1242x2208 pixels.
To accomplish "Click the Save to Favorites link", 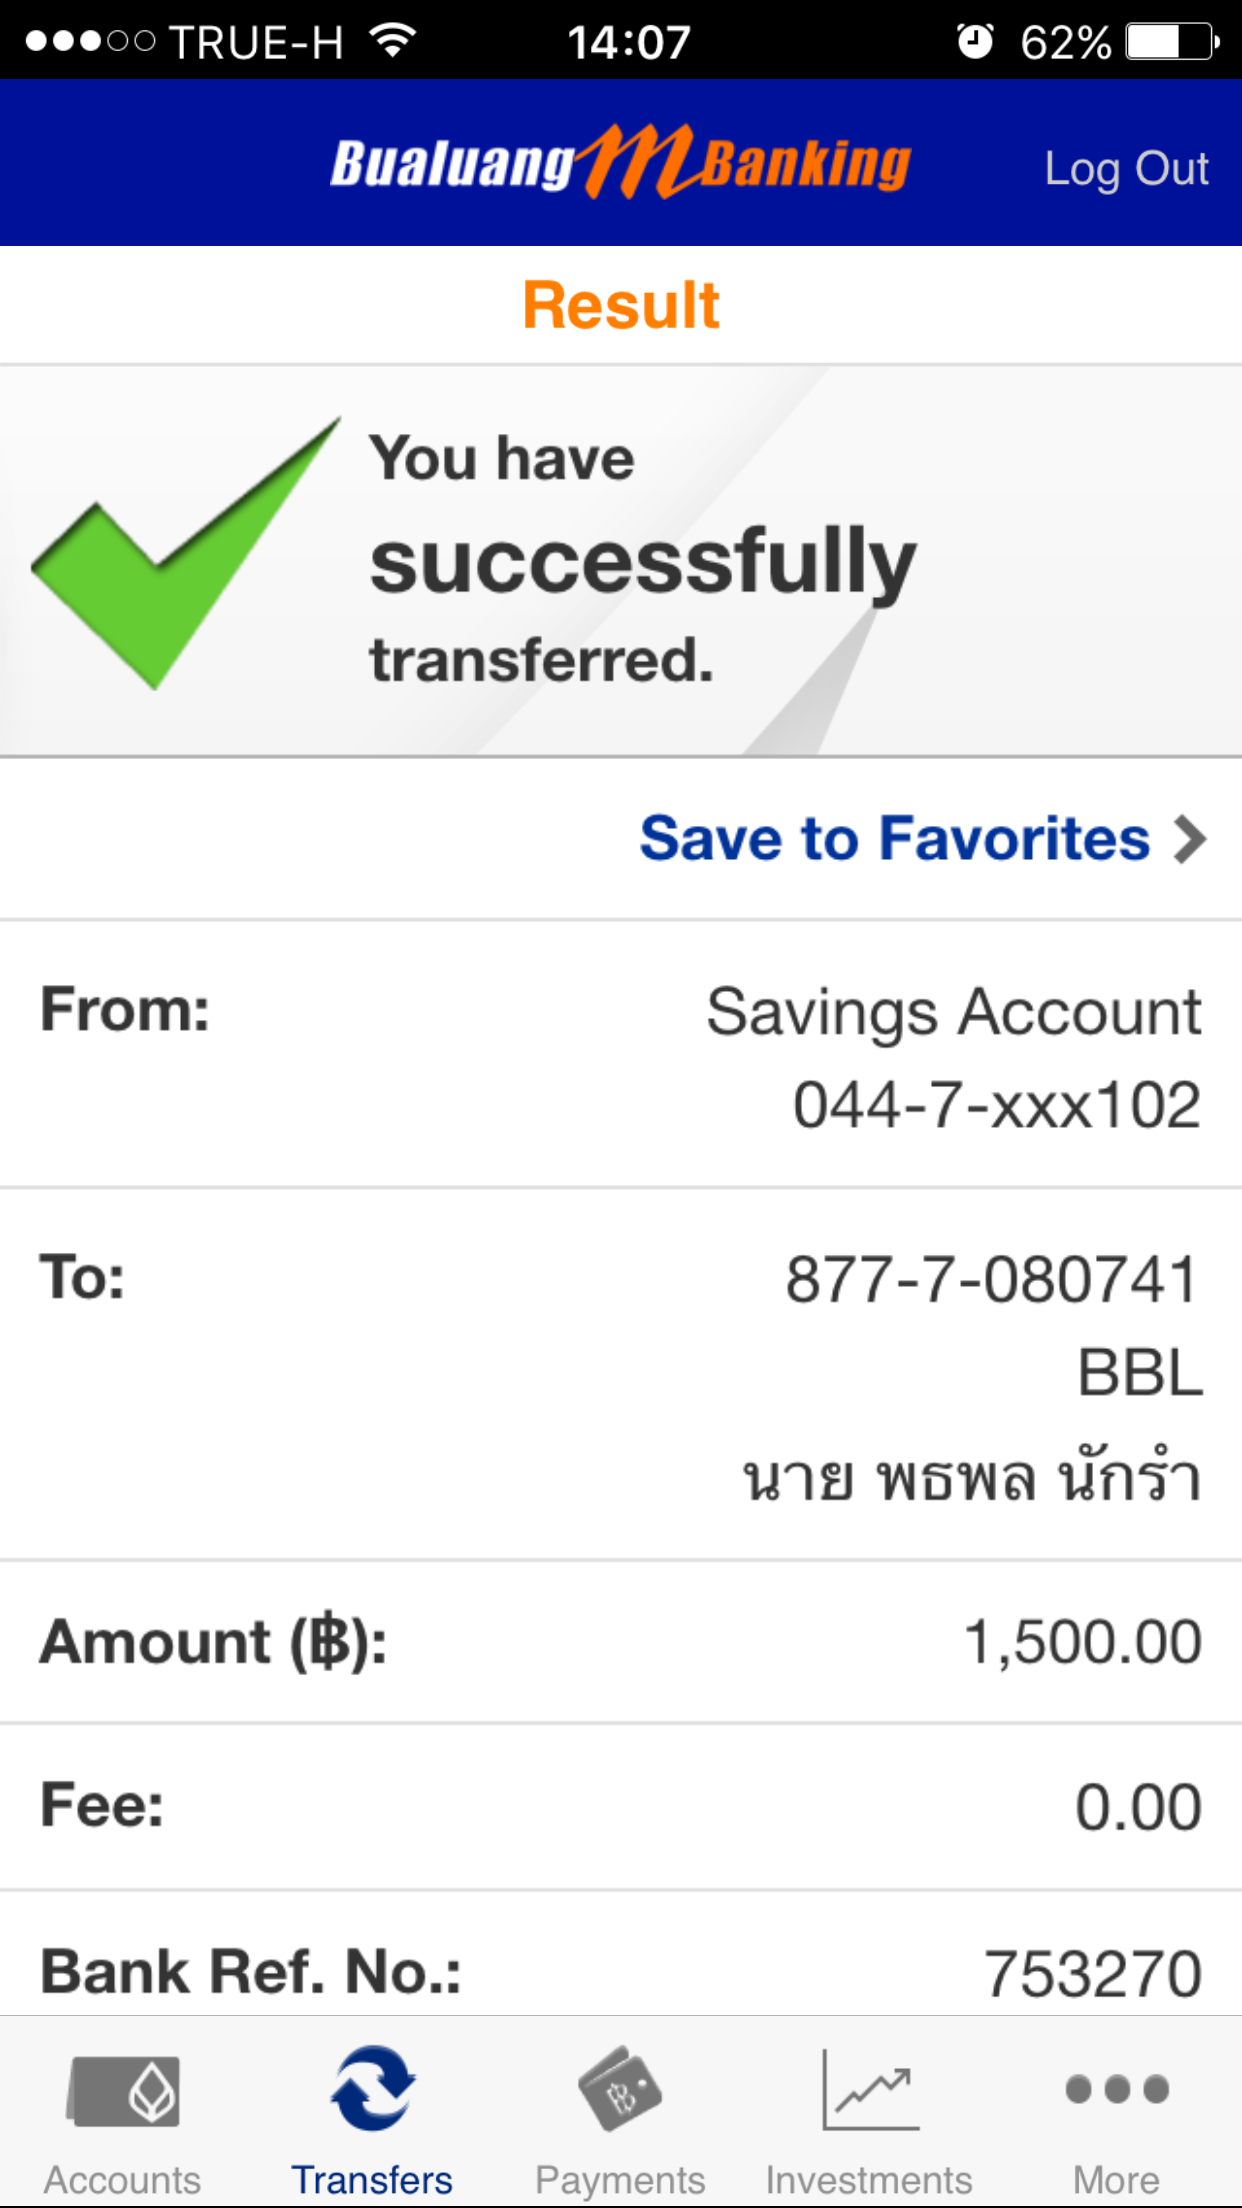I will [x=894, y=838].
